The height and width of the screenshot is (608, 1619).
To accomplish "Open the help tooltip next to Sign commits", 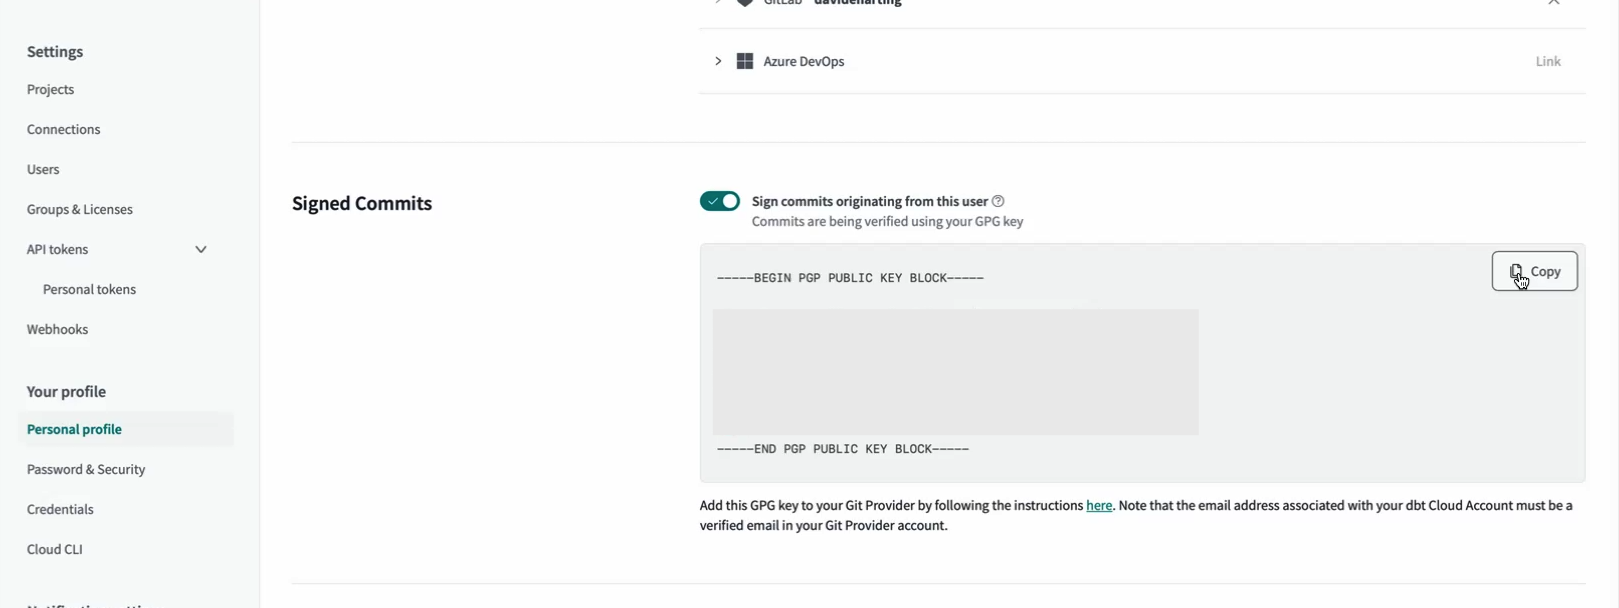I will click(x=997, y=201).
